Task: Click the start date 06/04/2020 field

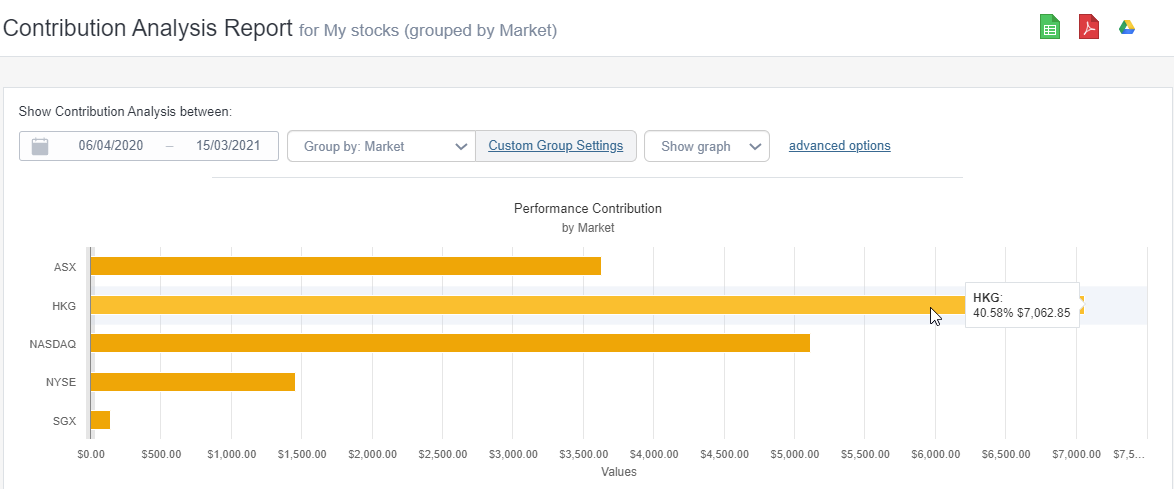Action: point(111,146)
